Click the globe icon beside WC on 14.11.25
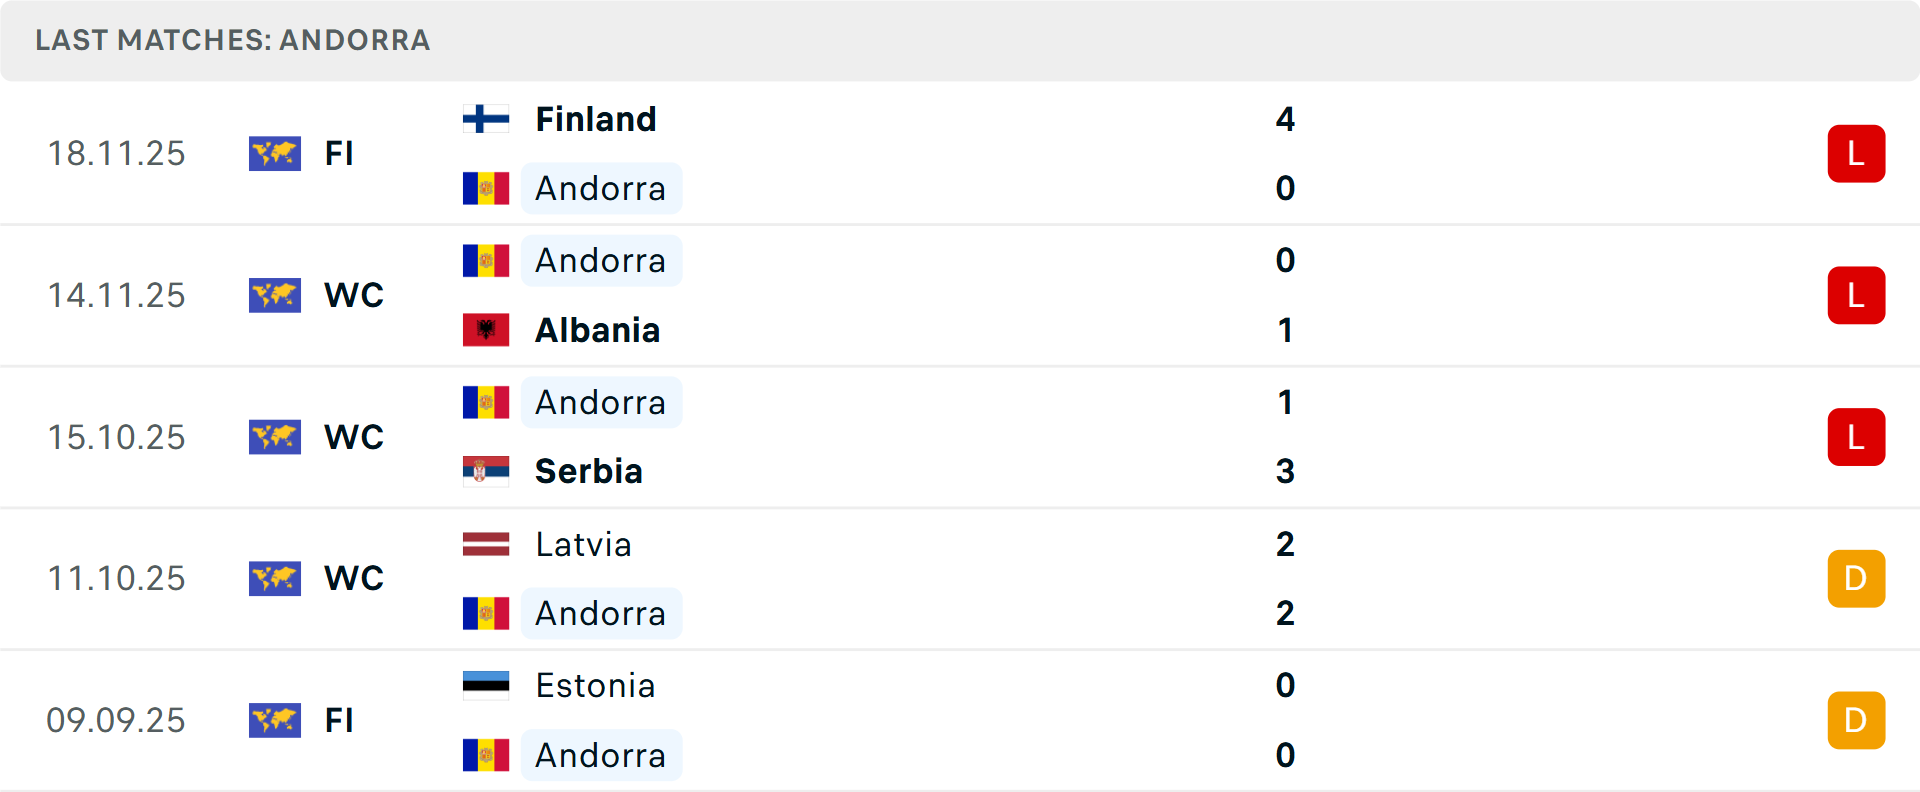The width and height of the screenshot is (1920, 792). tap(275, 295)
